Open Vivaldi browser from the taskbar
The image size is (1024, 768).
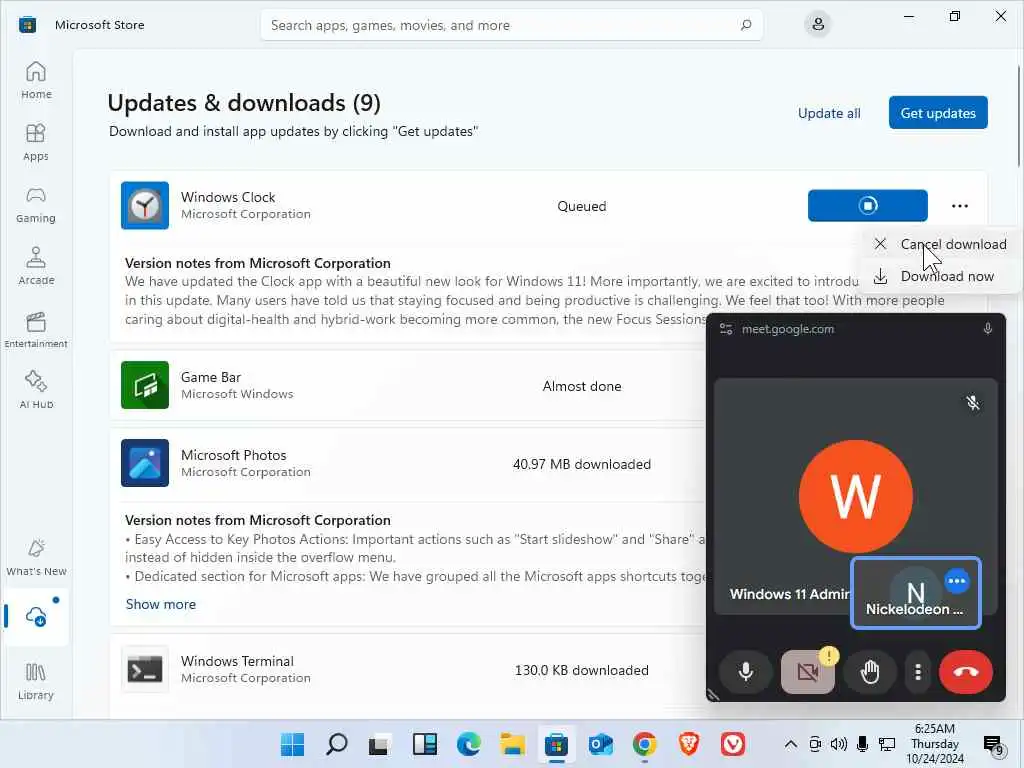[733, 744]
